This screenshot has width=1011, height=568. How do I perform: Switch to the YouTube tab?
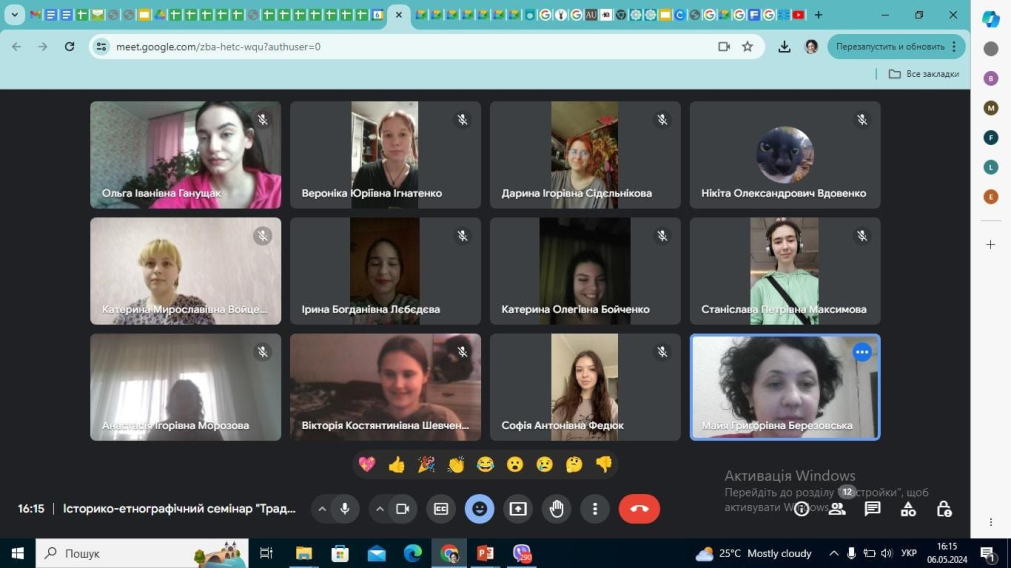pos(798,15)
